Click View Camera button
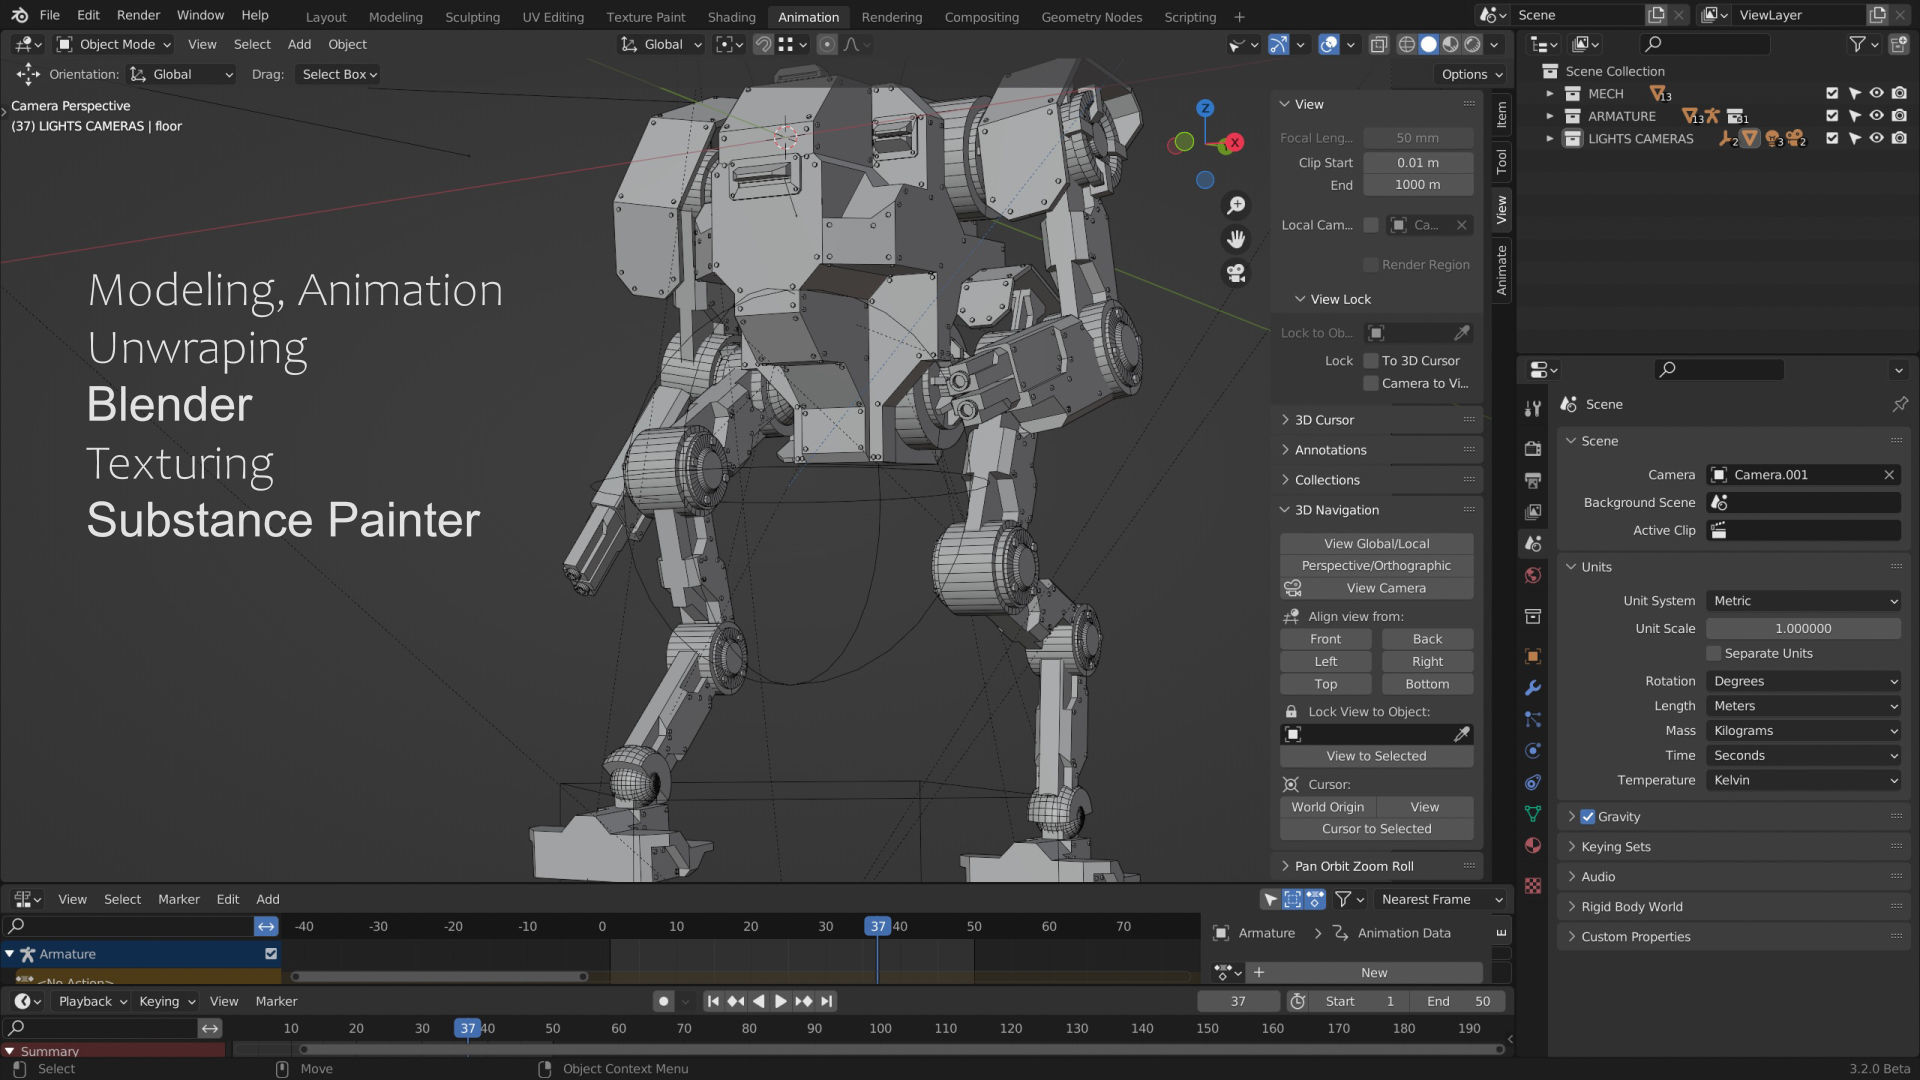1920x1080 pixels. point(1376,588)
